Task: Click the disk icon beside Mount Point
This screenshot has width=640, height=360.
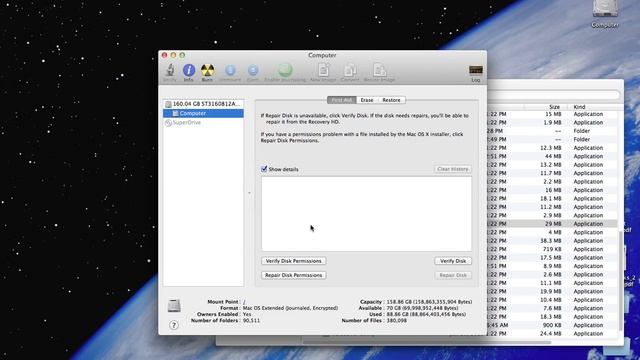Action: [174, 305]
